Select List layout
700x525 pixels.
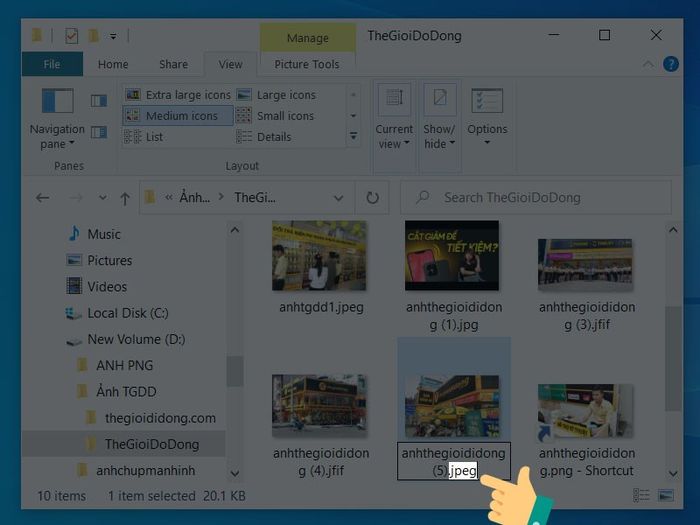click(143, 137)
